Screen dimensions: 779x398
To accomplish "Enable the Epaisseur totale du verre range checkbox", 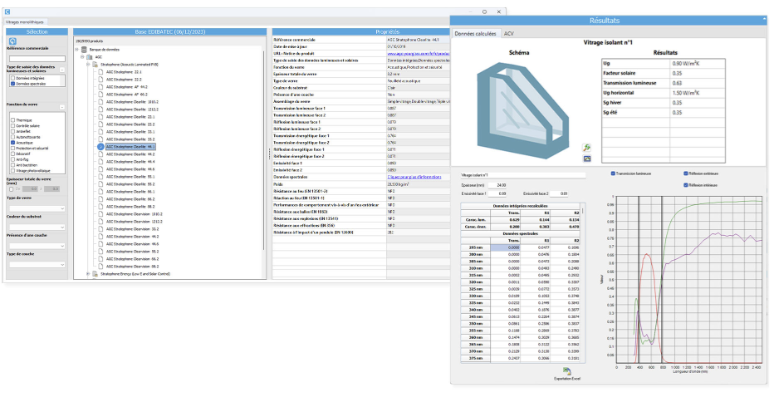I will click(11, 189).
